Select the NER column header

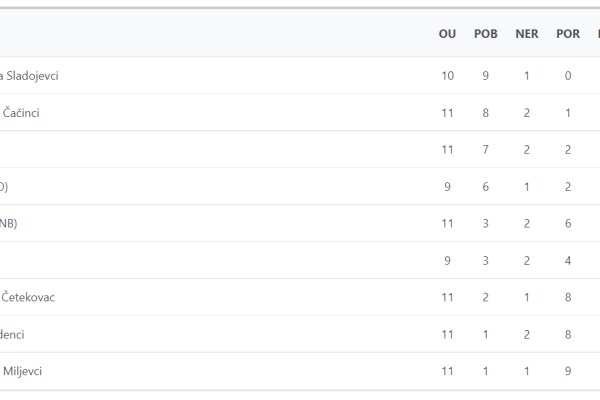527,34
